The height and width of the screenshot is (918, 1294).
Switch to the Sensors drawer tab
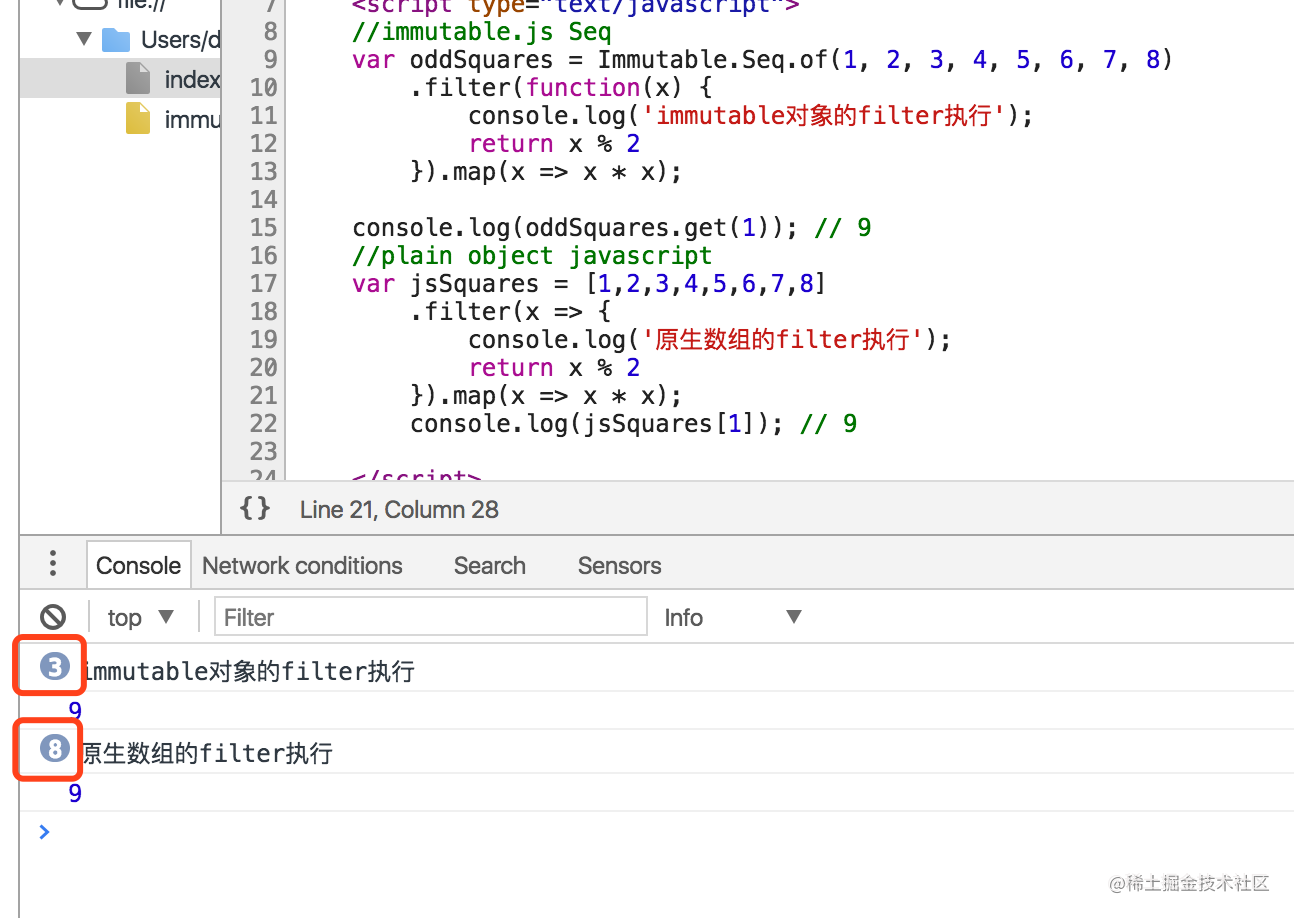[619, 566]
